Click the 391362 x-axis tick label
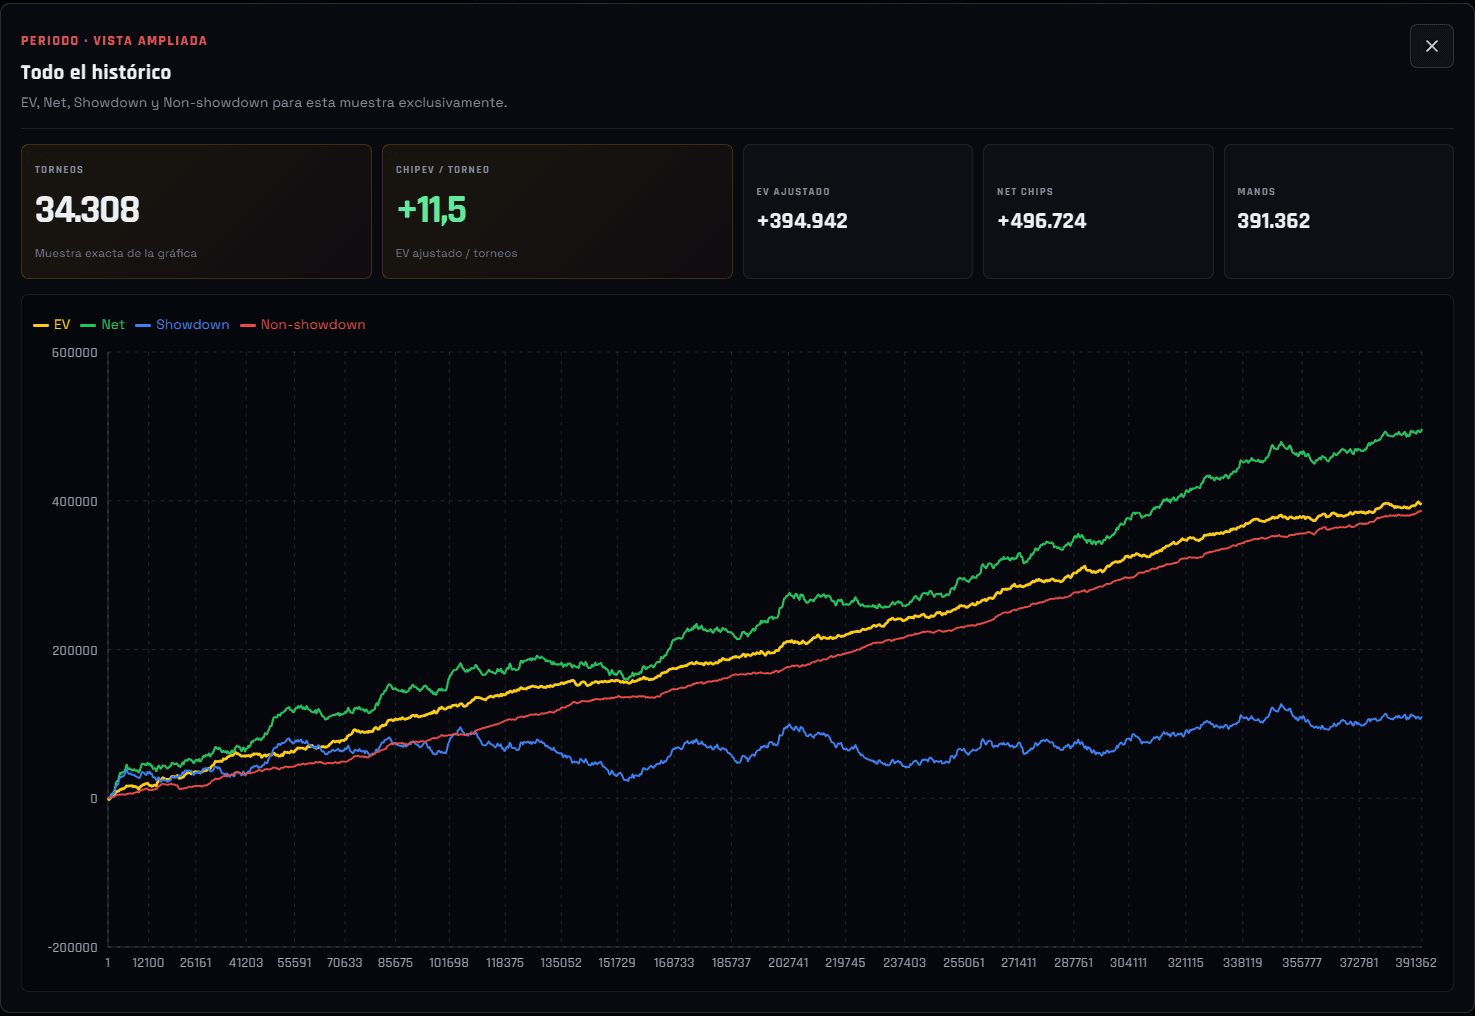Screen dimensions: 1475x1016 [1416, 963]
